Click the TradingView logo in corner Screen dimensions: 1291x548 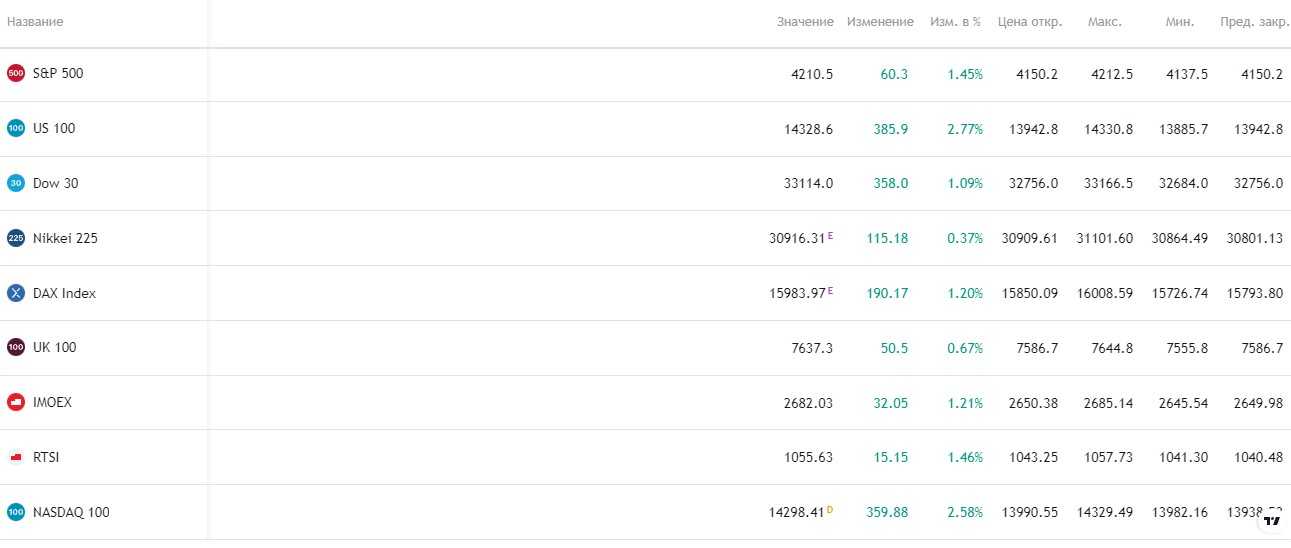pos(1271,520)
